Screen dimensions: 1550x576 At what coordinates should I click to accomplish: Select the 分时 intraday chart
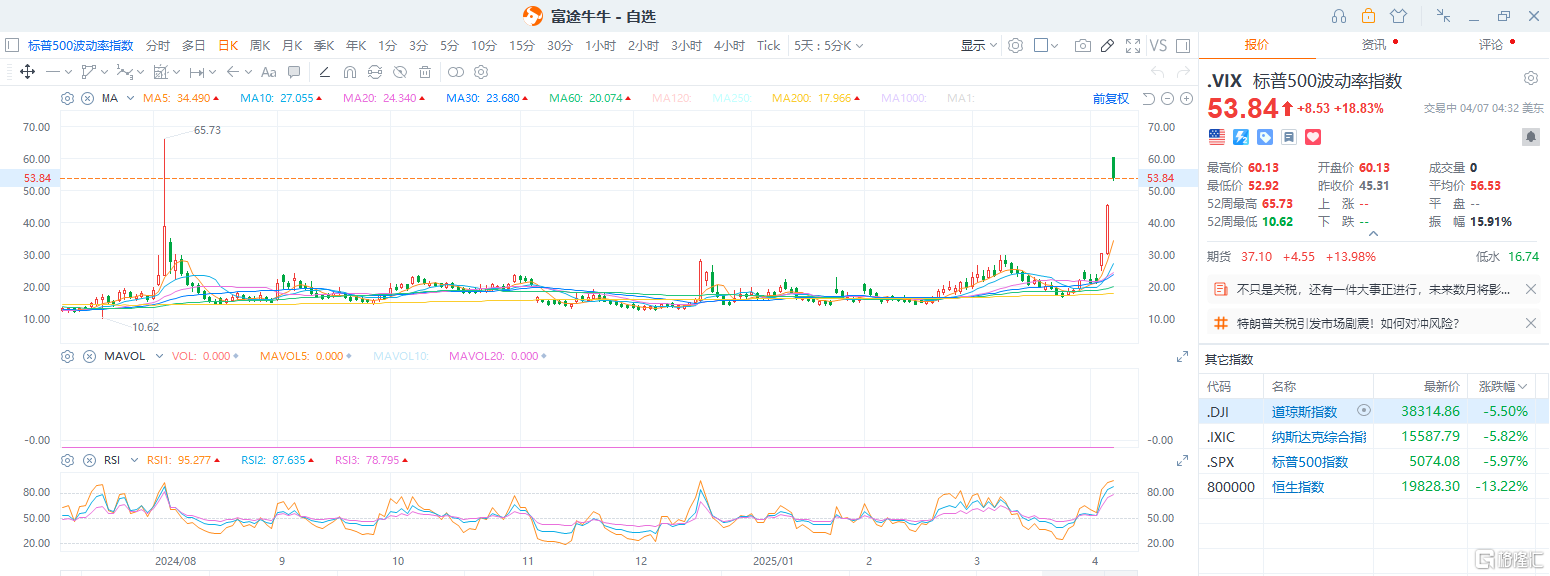[158, 45]
